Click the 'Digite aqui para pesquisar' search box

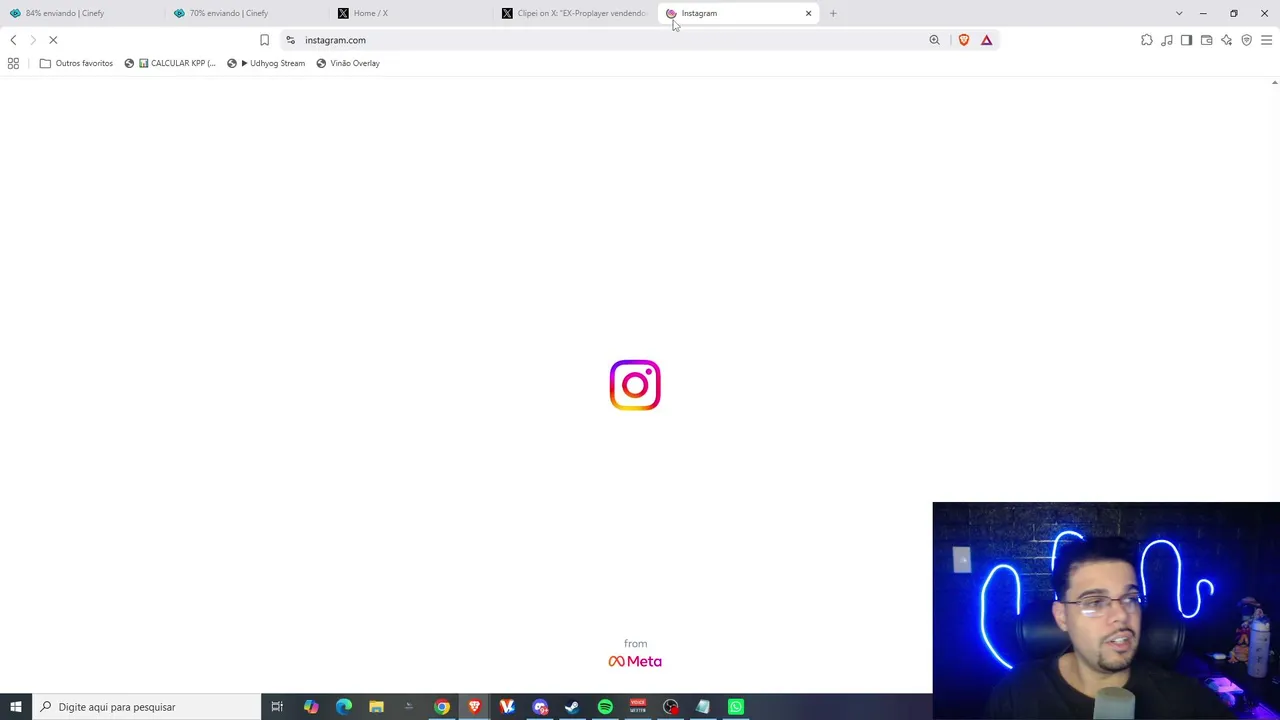(x=146, y=707)
